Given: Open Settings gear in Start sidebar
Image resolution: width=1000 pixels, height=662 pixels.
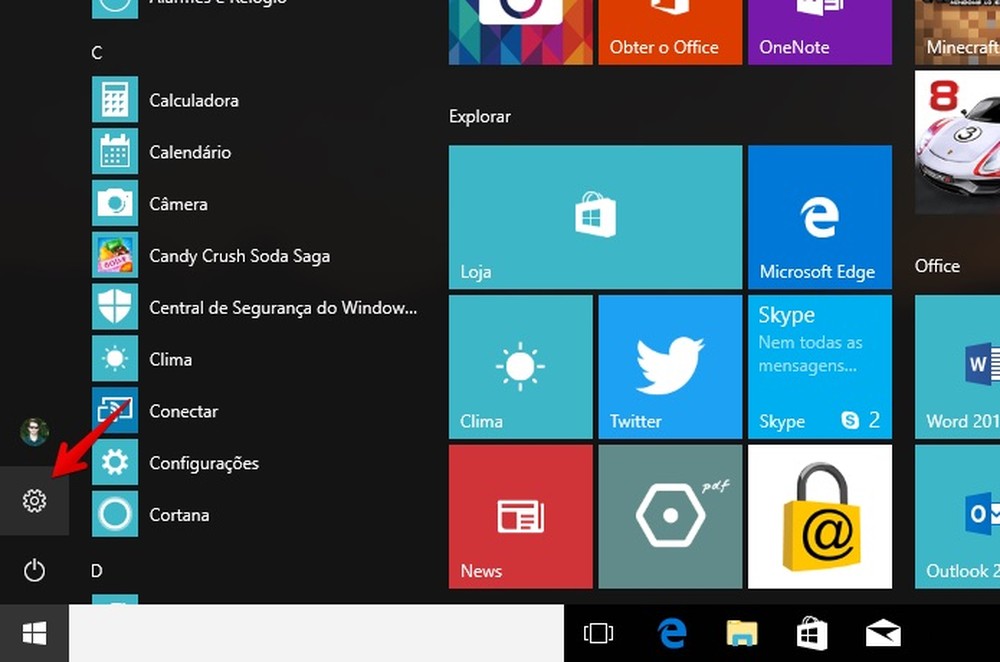Looking at the screenshot, I should pyautogui.click(x=34, y=501).
